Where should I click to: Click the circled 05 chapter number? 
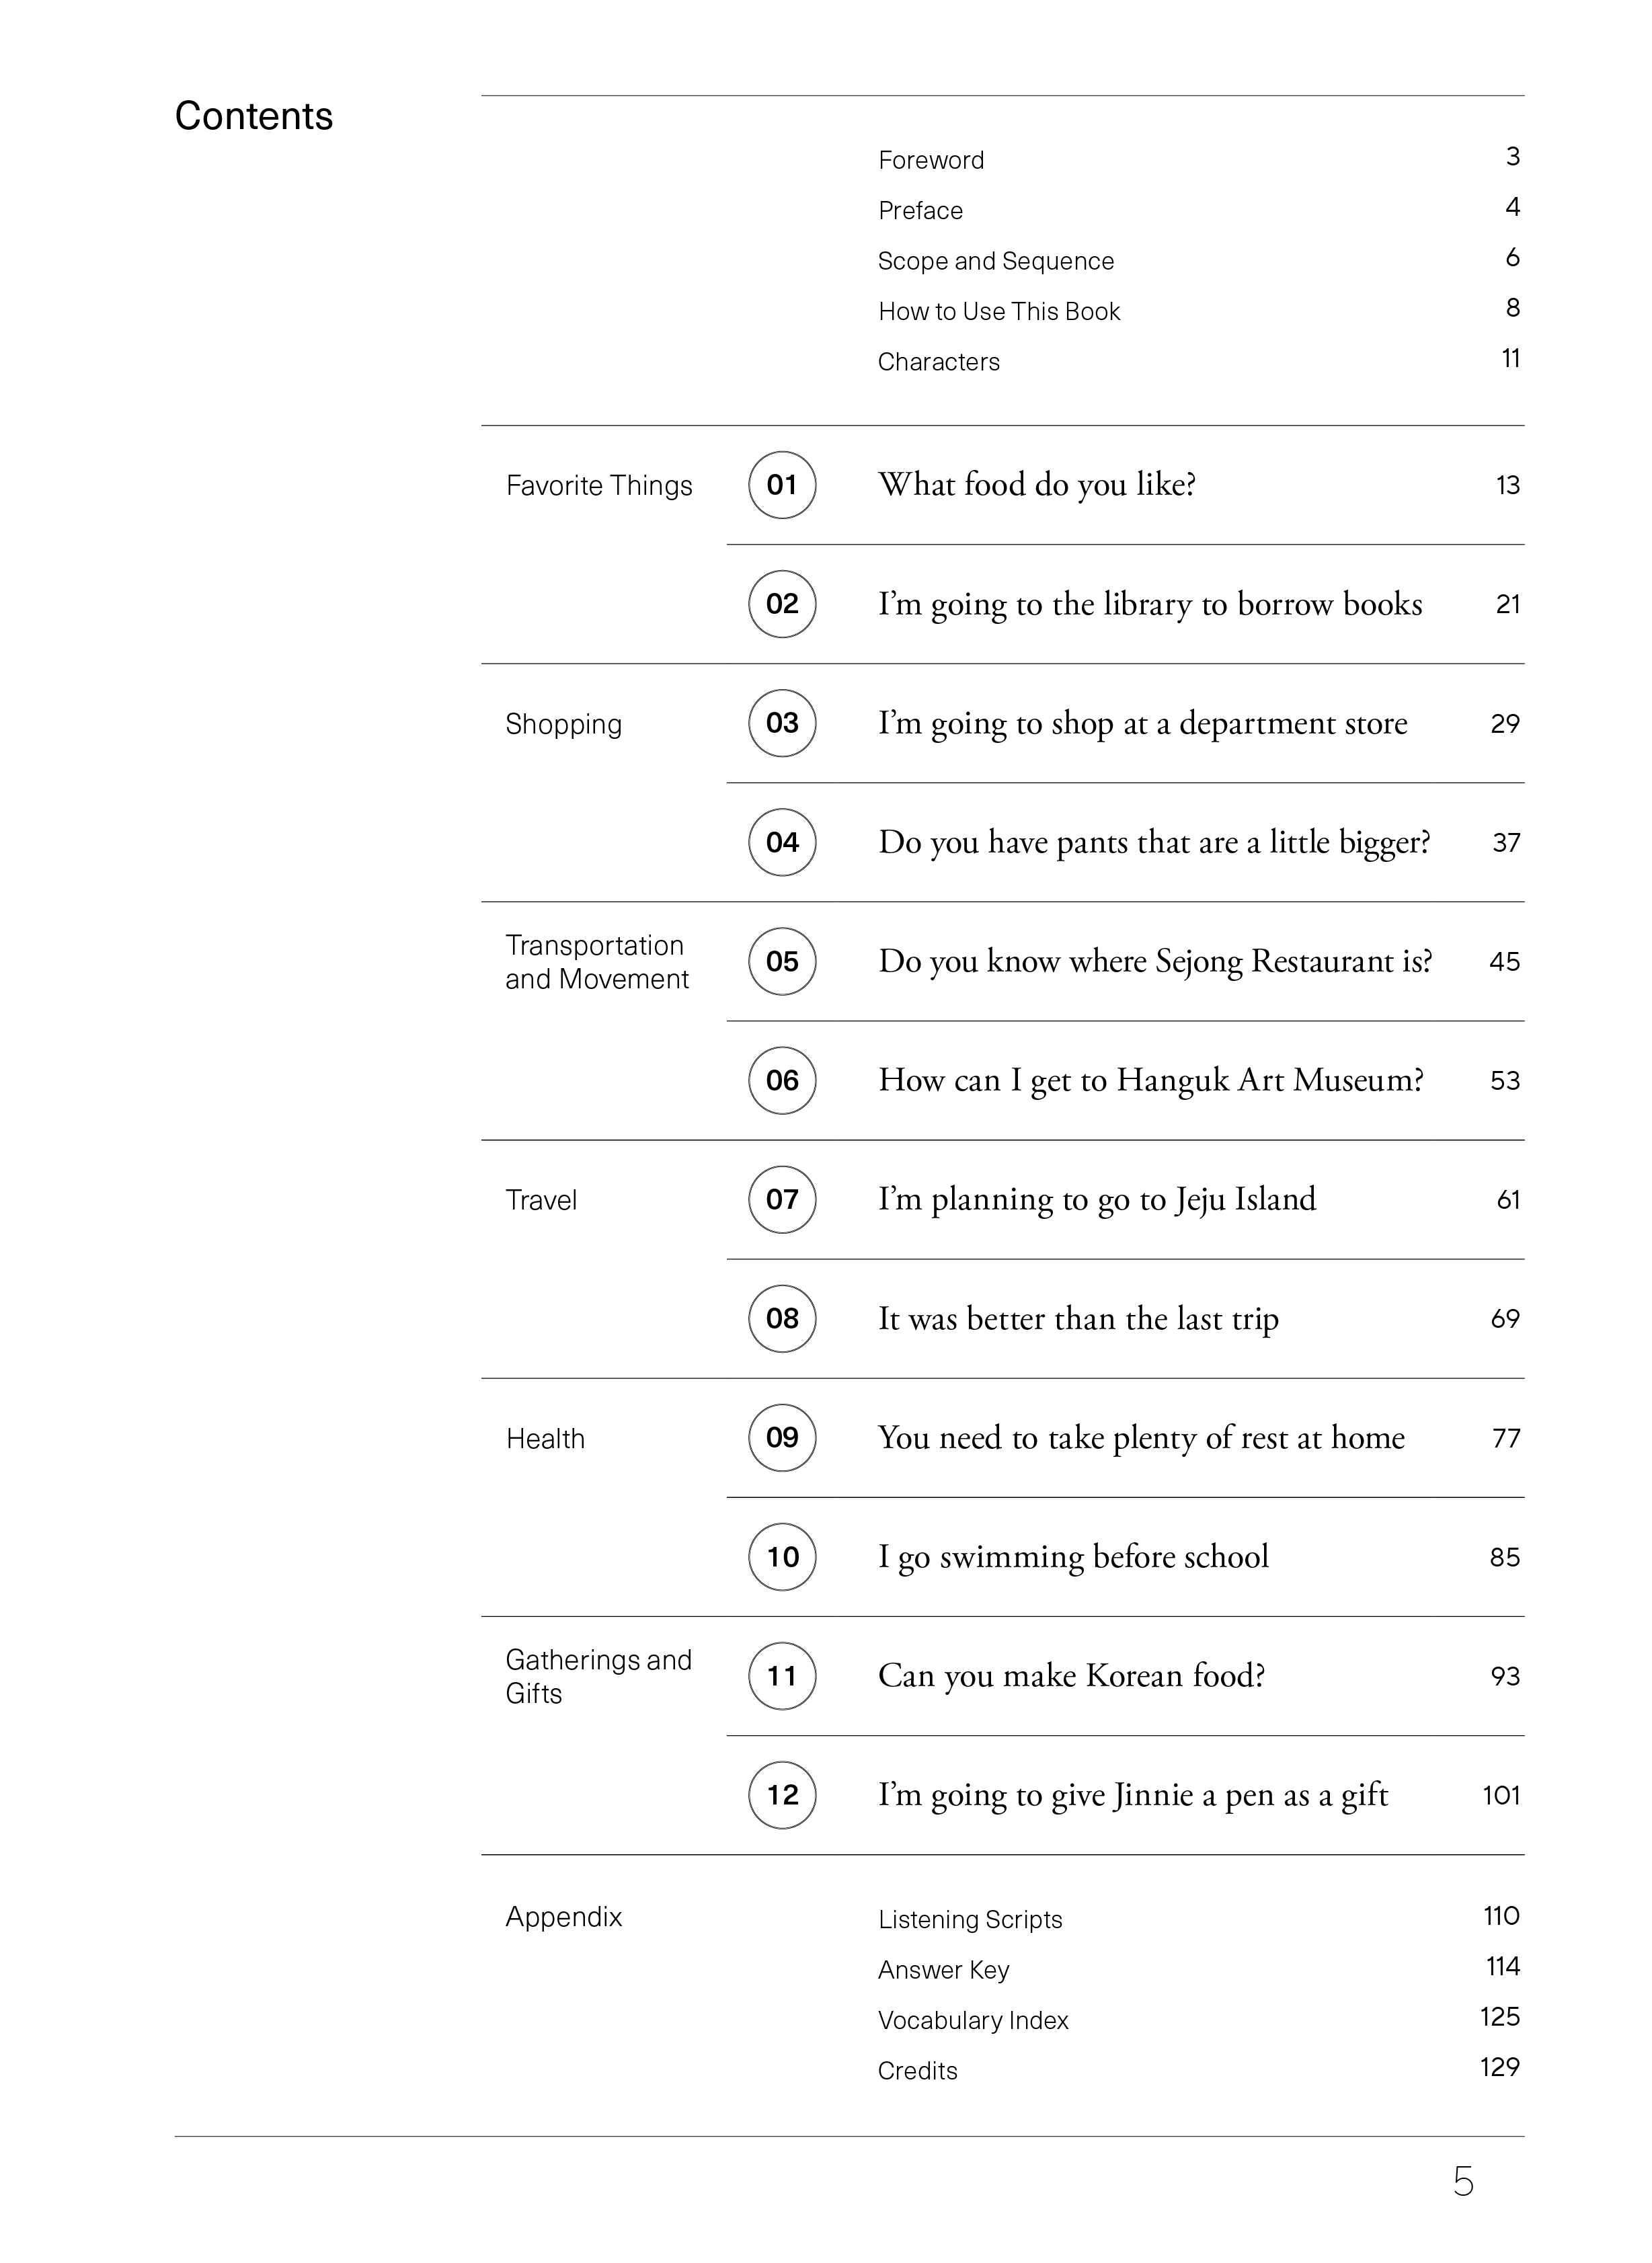click(x=782, y=961)
